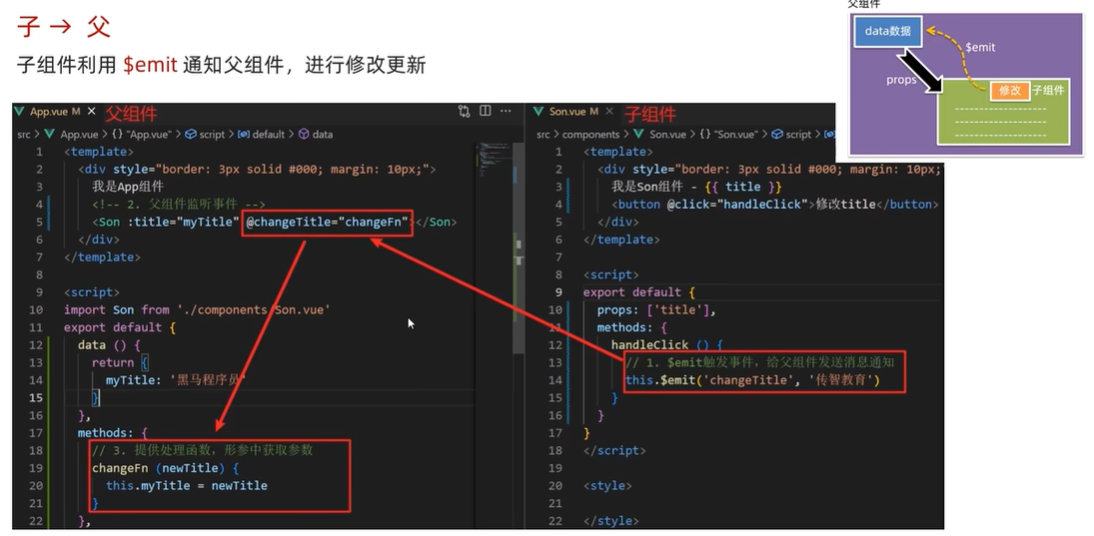The width and height of the screenshot is (1094, 536).
Task: Click the '子组件' label in diagram
Action: click(1049, 90)
